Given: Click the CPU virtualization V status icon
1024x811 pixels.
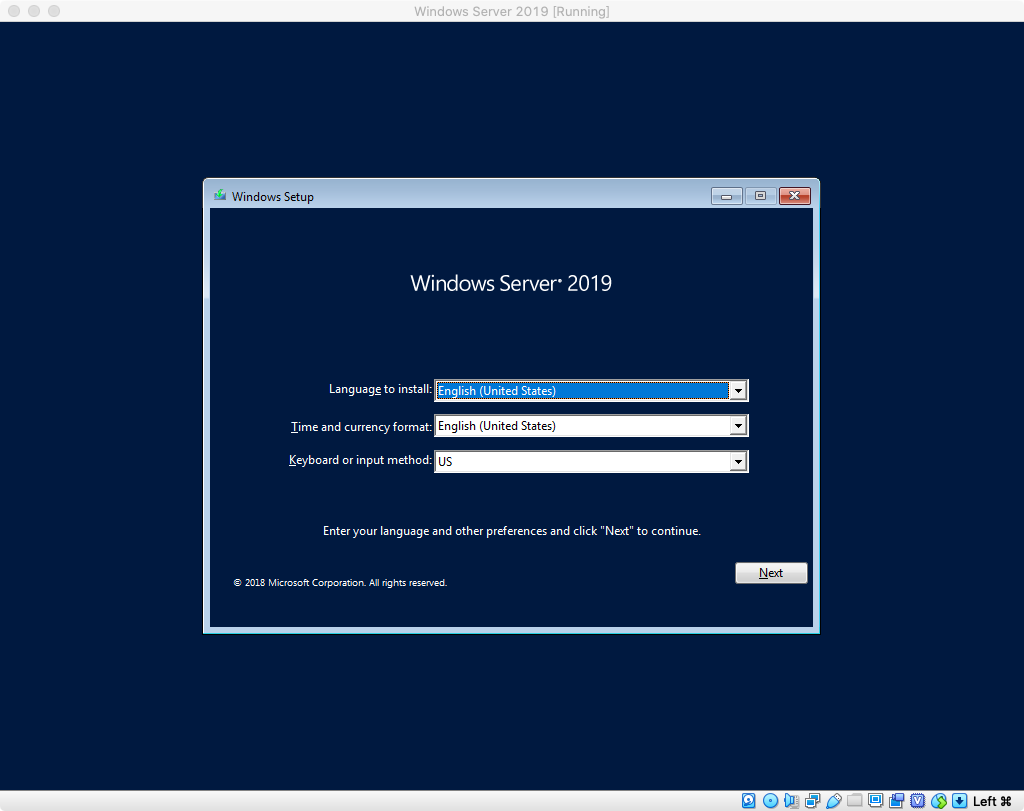Looking at the screenshot, I should click(x=918, y=801).
